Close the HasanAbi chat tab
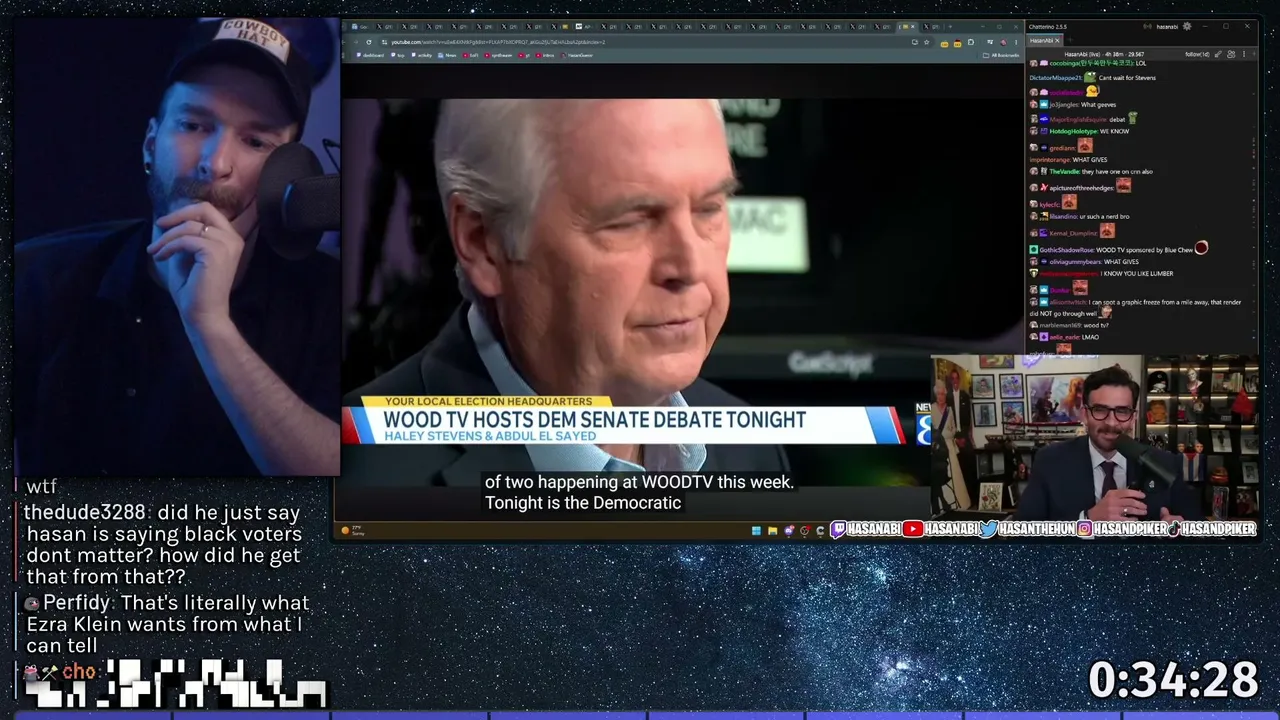1280x720 pixels. click(1057, 41)
